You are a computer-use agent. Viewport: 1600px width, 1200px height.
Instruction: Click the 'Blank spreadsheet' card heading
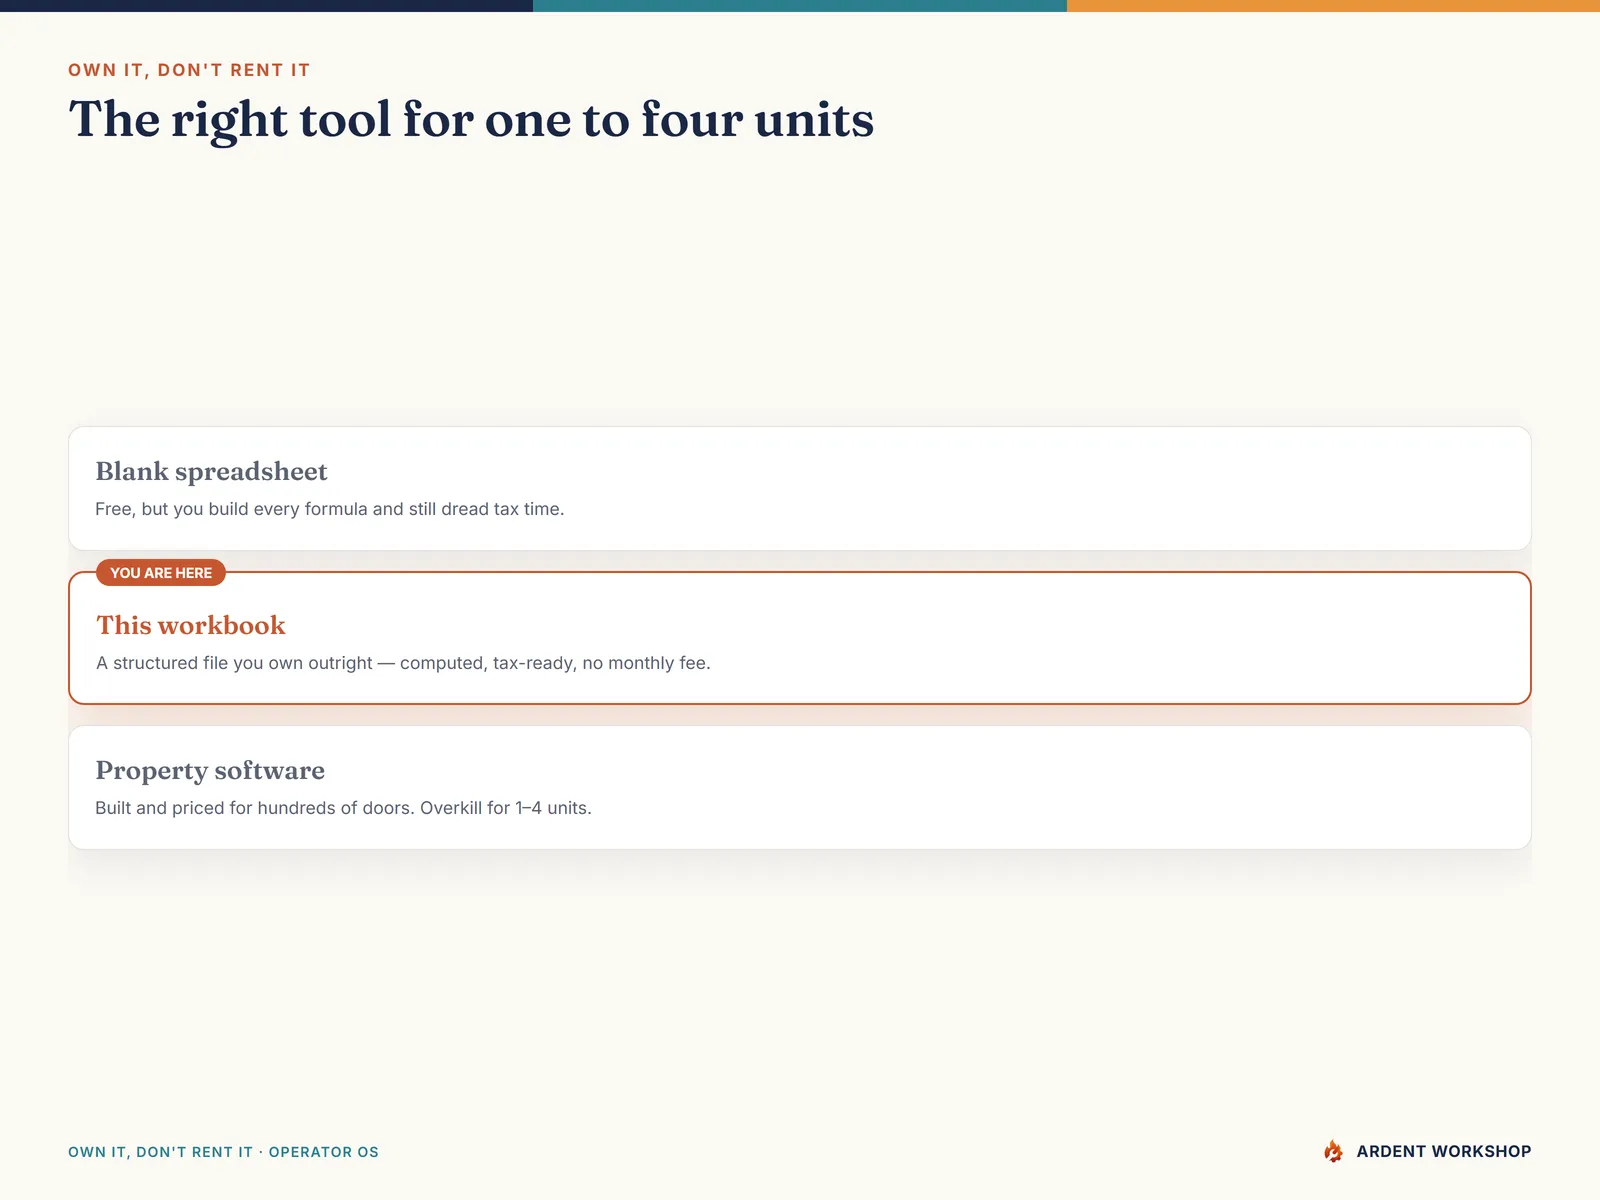pyautogui.click(x=211, y=471)
